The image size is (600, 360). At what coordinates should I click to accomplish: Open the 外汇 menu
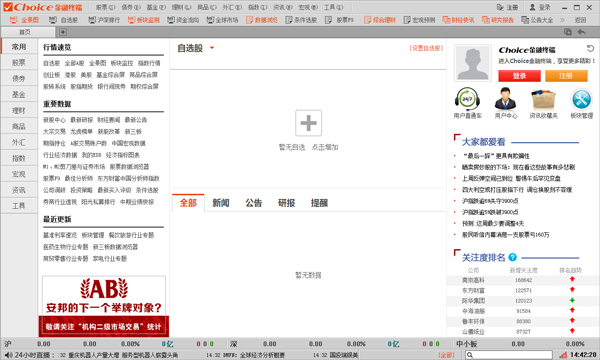click(x=232, y=7)
